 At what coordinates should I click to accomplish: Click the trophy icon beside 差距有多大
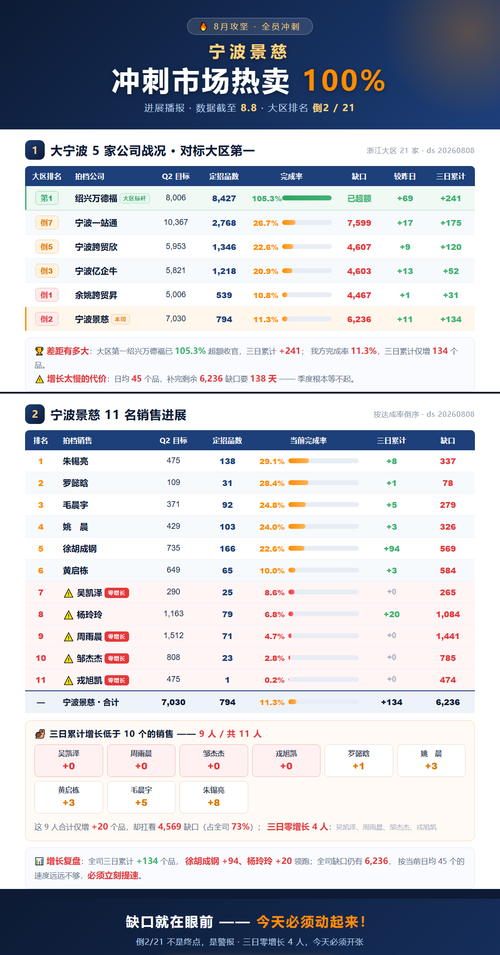(39, 351)
